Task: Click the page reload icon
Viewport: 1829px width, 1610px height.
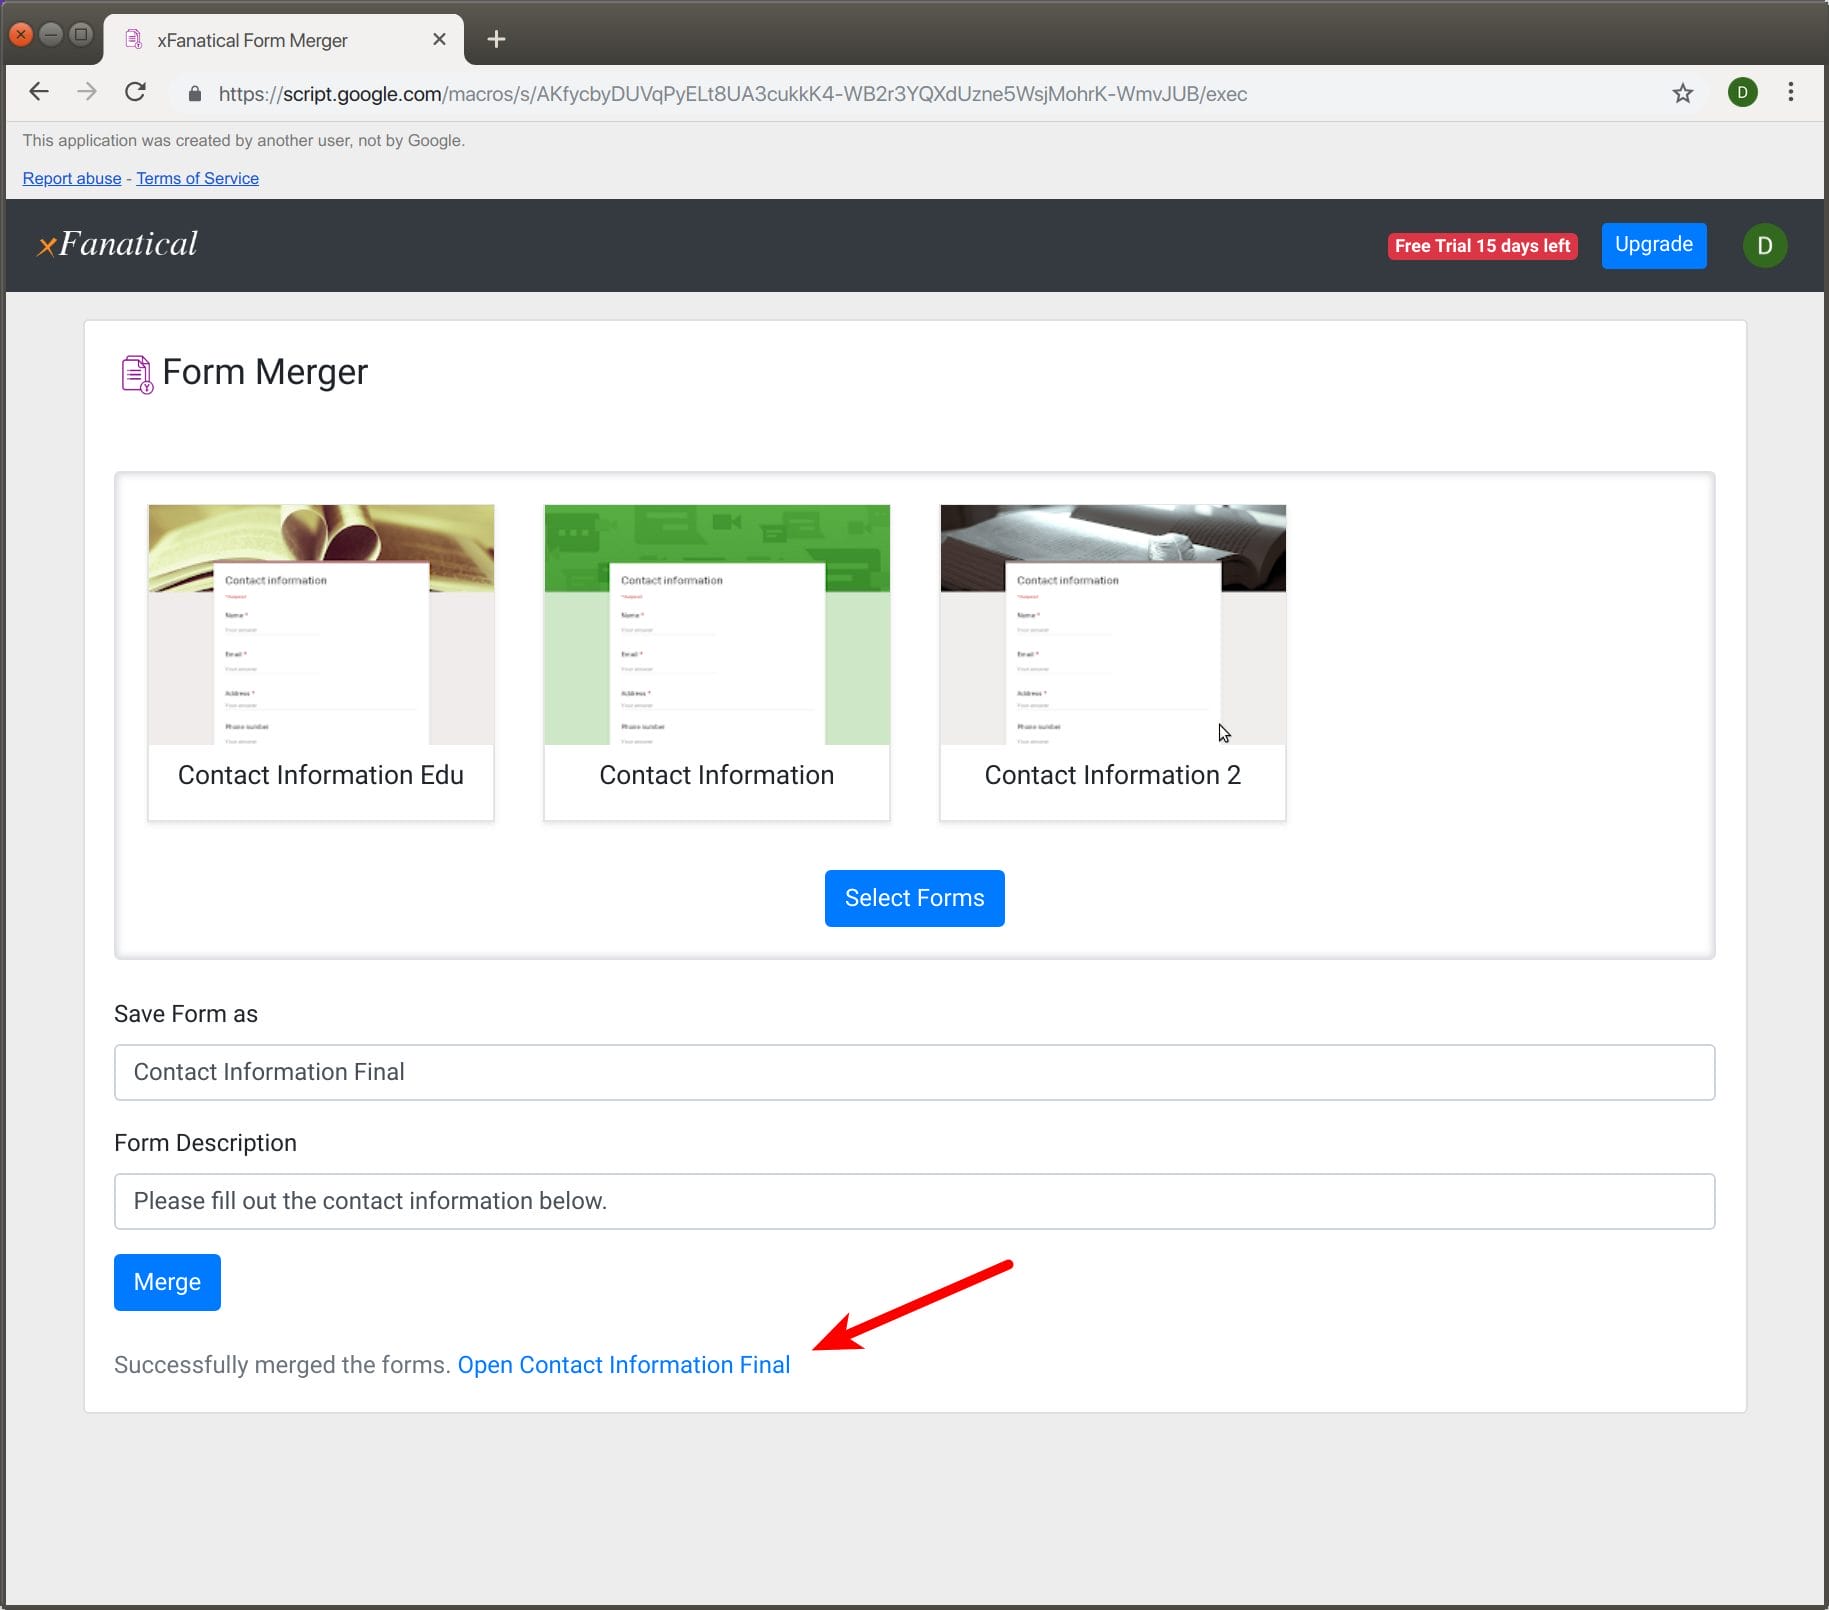Action: pyautogui.click(x=136, y=92)
